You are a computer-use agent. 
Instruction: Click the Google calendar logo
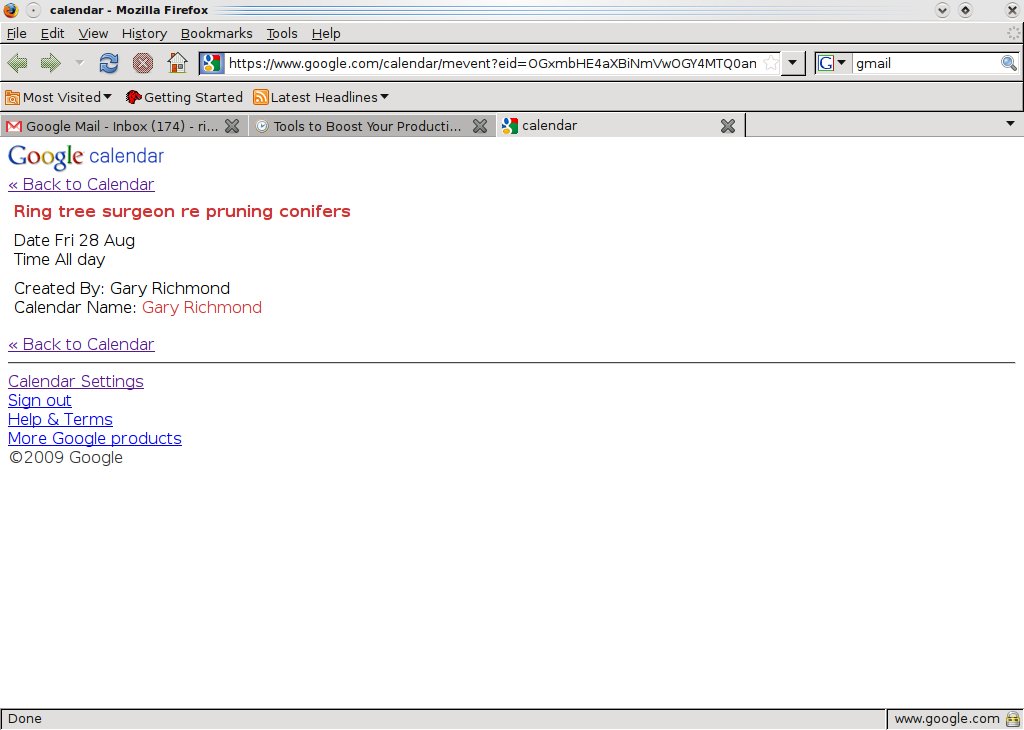point(86,156)
